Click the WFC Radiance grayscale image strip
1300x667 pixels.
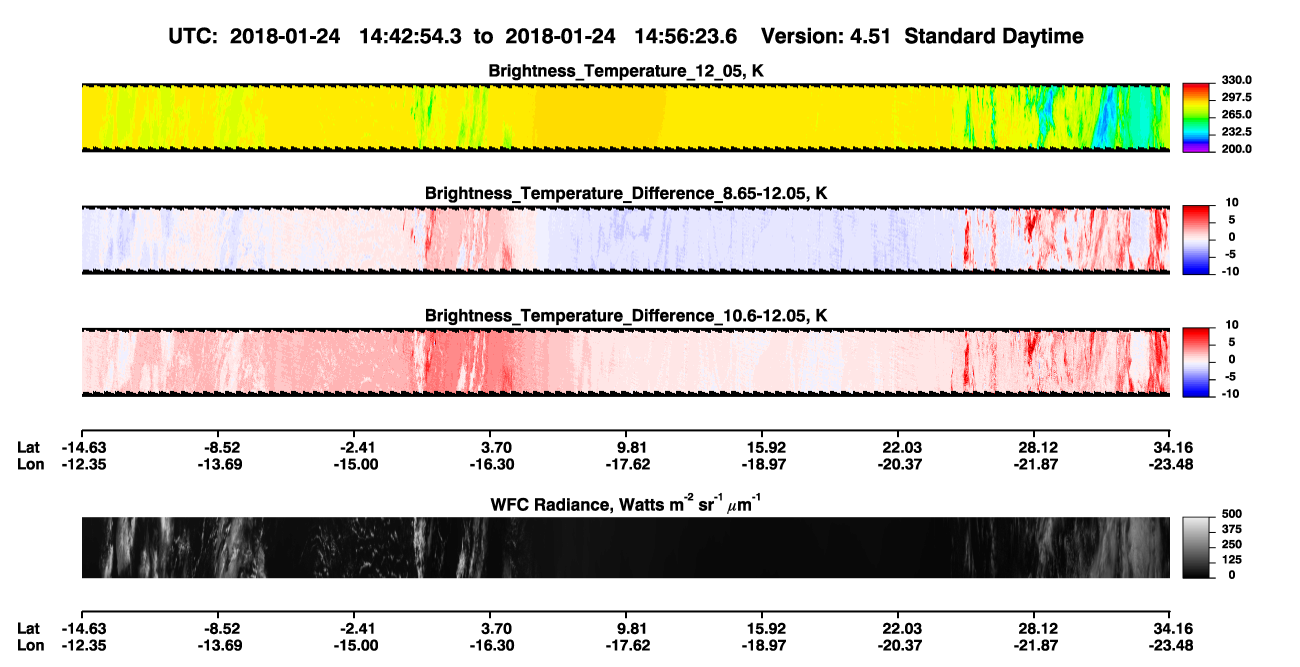coord(626,547)
